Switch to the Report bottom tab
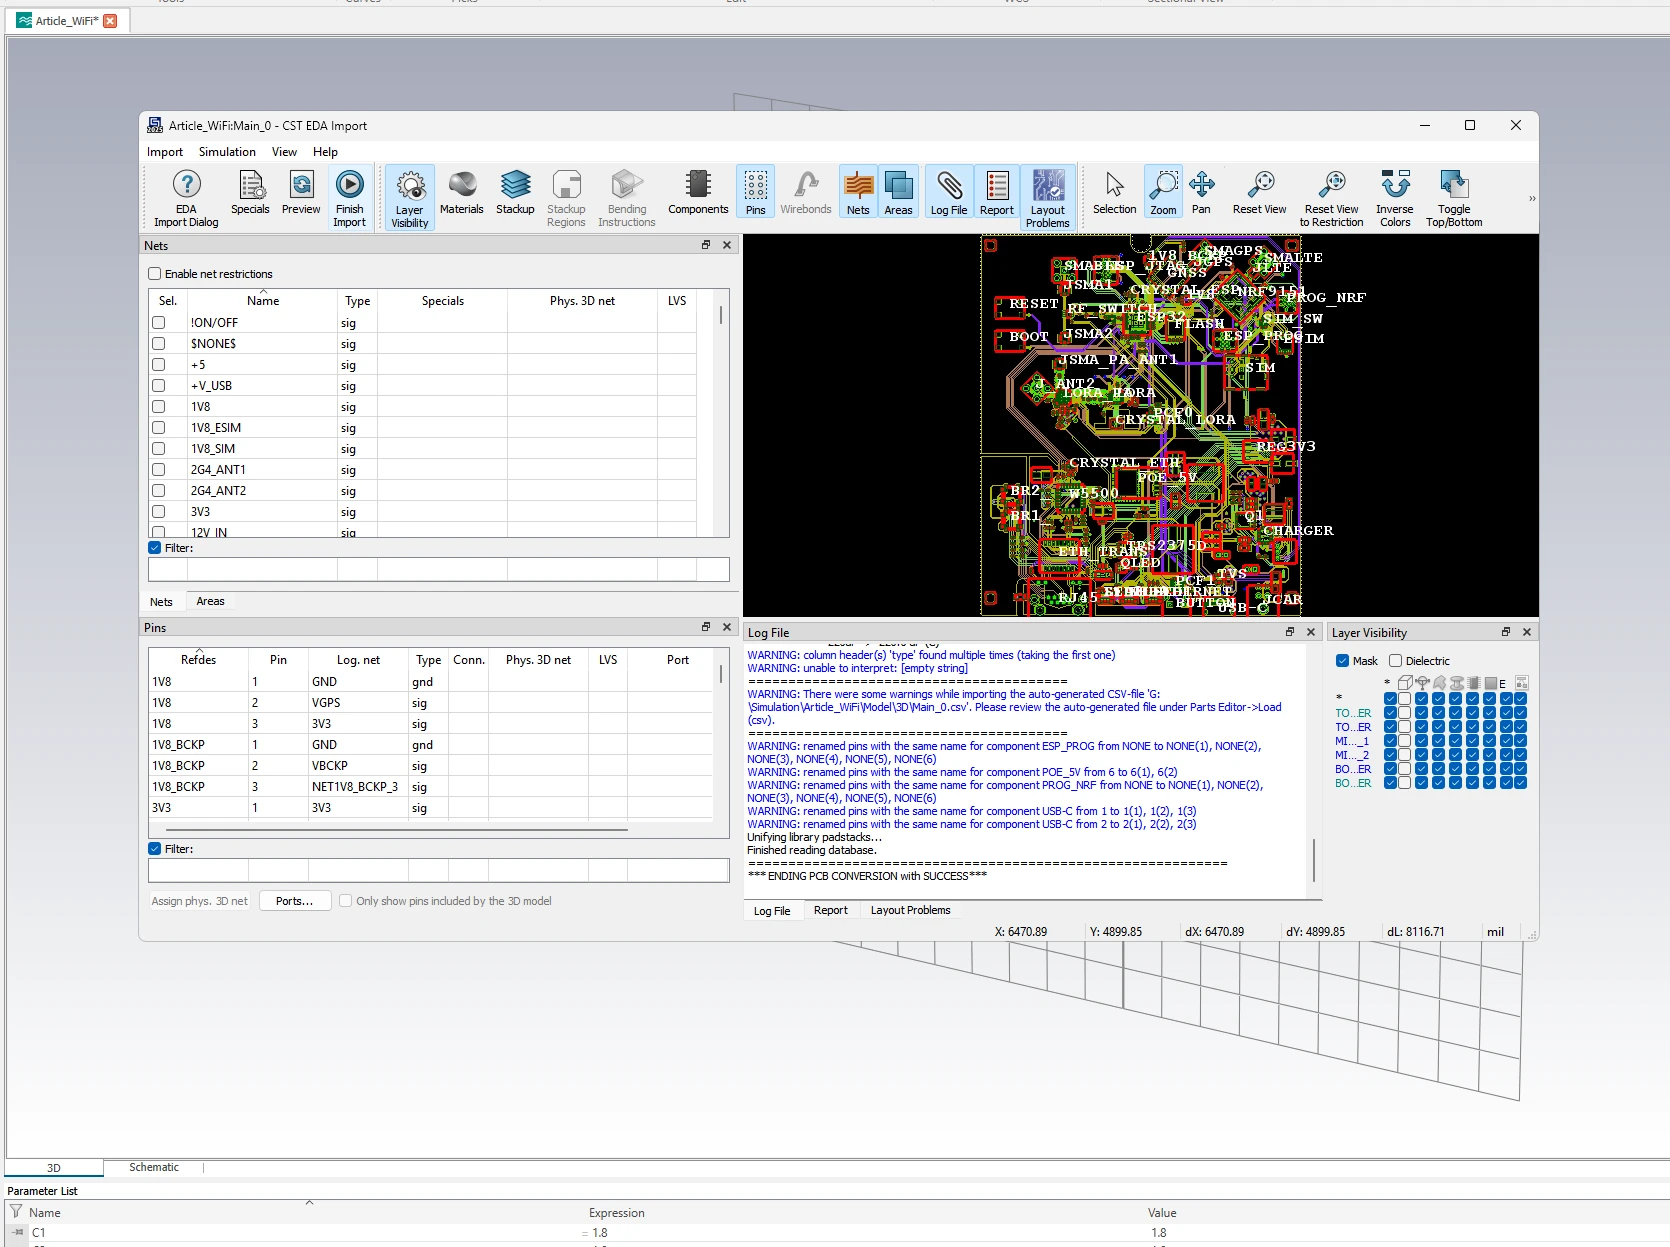1670x1247 pixels. tap(830, 910)
